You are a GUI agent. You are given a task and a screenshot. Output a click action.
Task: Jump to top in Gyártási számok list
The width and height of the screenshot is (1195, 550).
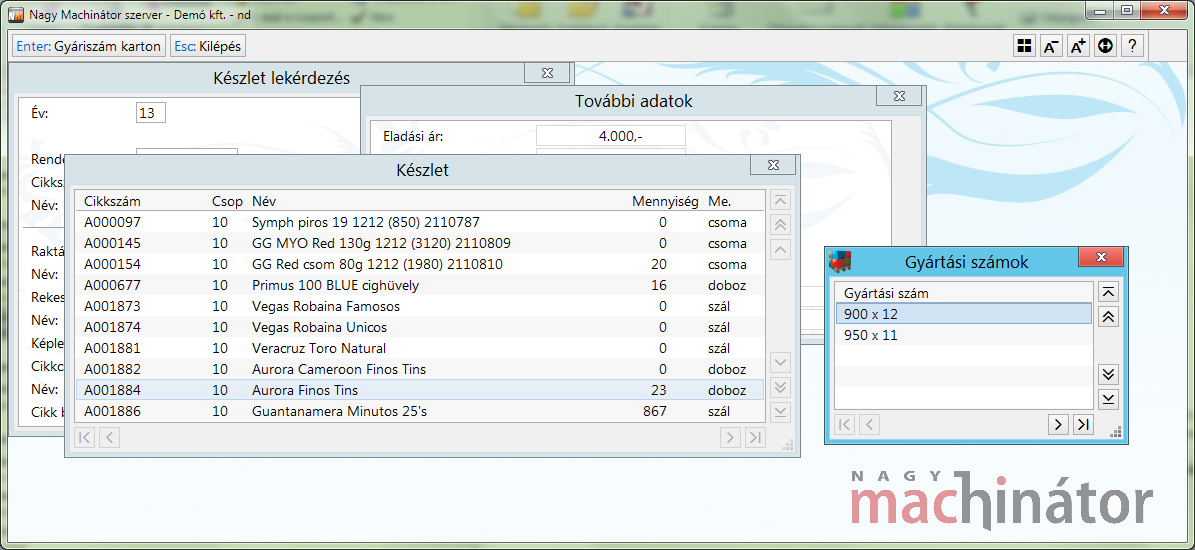click(1109, 292)
